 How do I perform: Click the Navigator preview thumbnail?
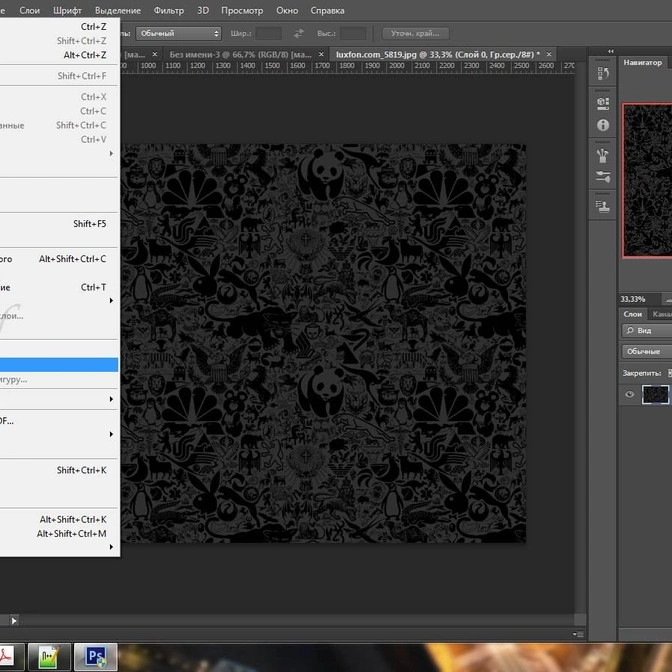pos(647,180)
